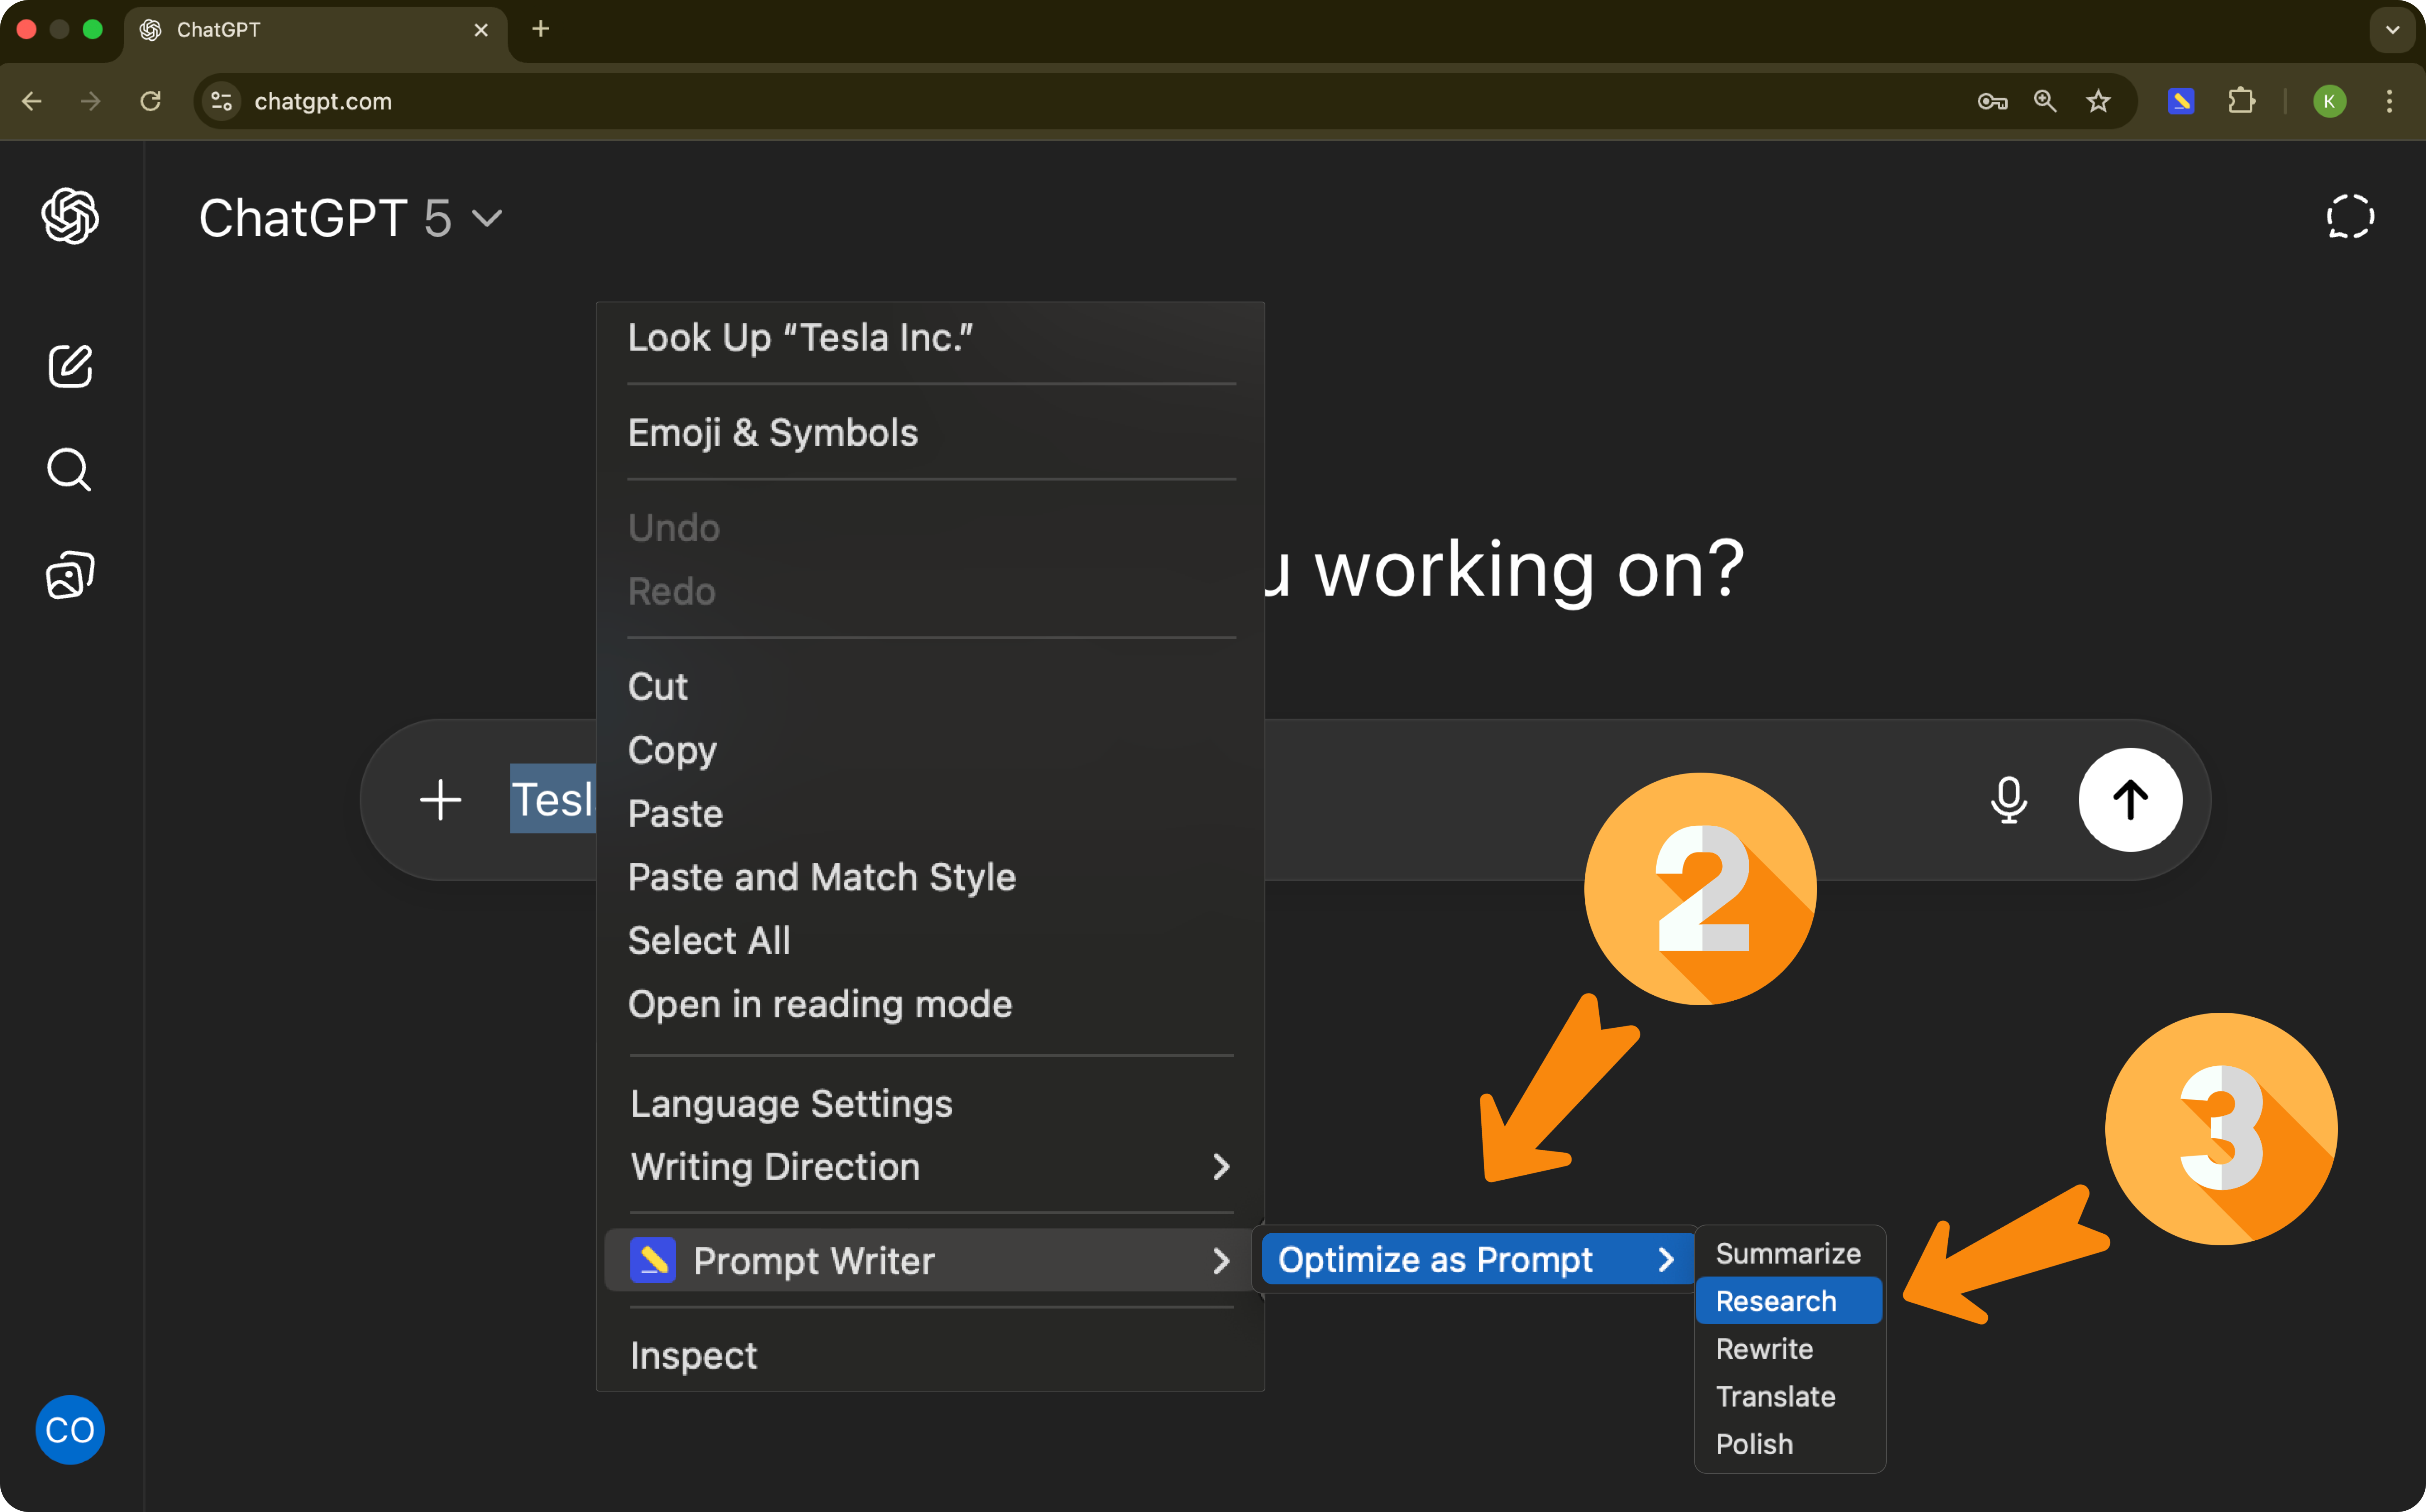
Task: Start a temporary chat via the top-right icon
Action: point(2350,216)
